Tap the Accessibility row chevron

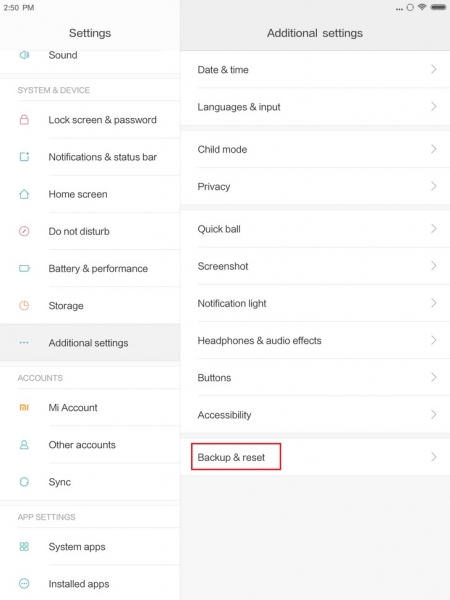point(434,414)
